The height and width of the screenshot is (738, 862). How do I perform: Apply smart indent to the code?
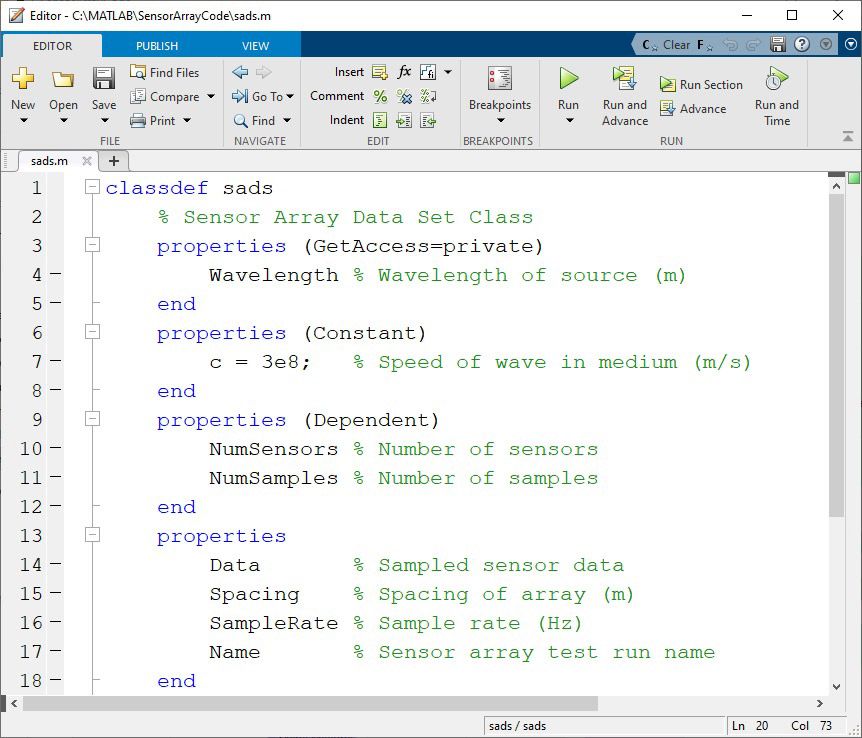click(379, 120)
